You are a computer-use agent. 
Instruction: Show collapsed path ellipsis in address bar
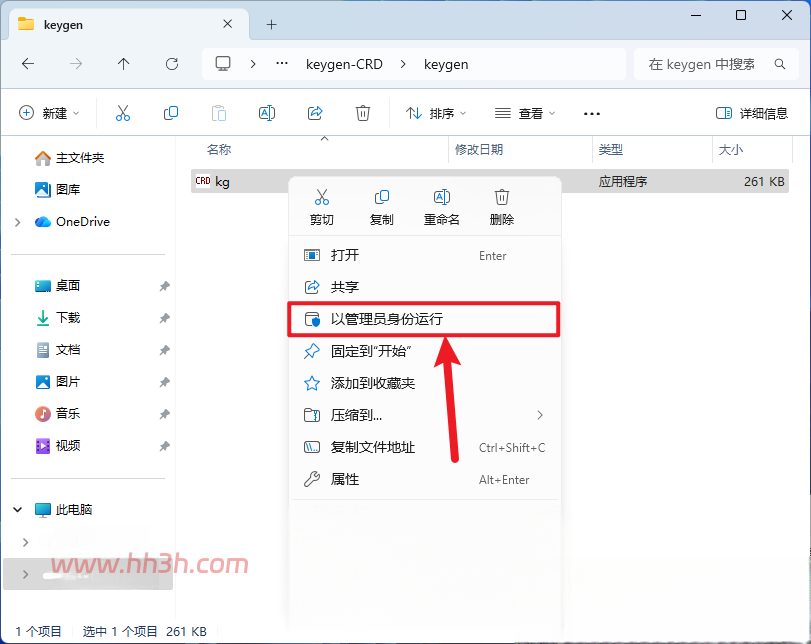click(x=282, y=64)
